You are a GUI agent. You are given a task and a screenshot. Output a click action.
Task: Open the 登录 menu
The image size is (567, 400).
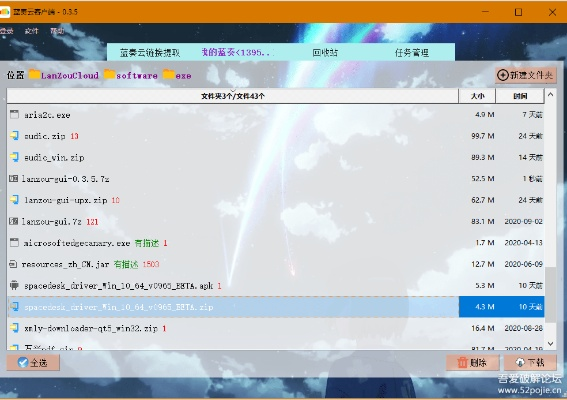coord(6,31)
